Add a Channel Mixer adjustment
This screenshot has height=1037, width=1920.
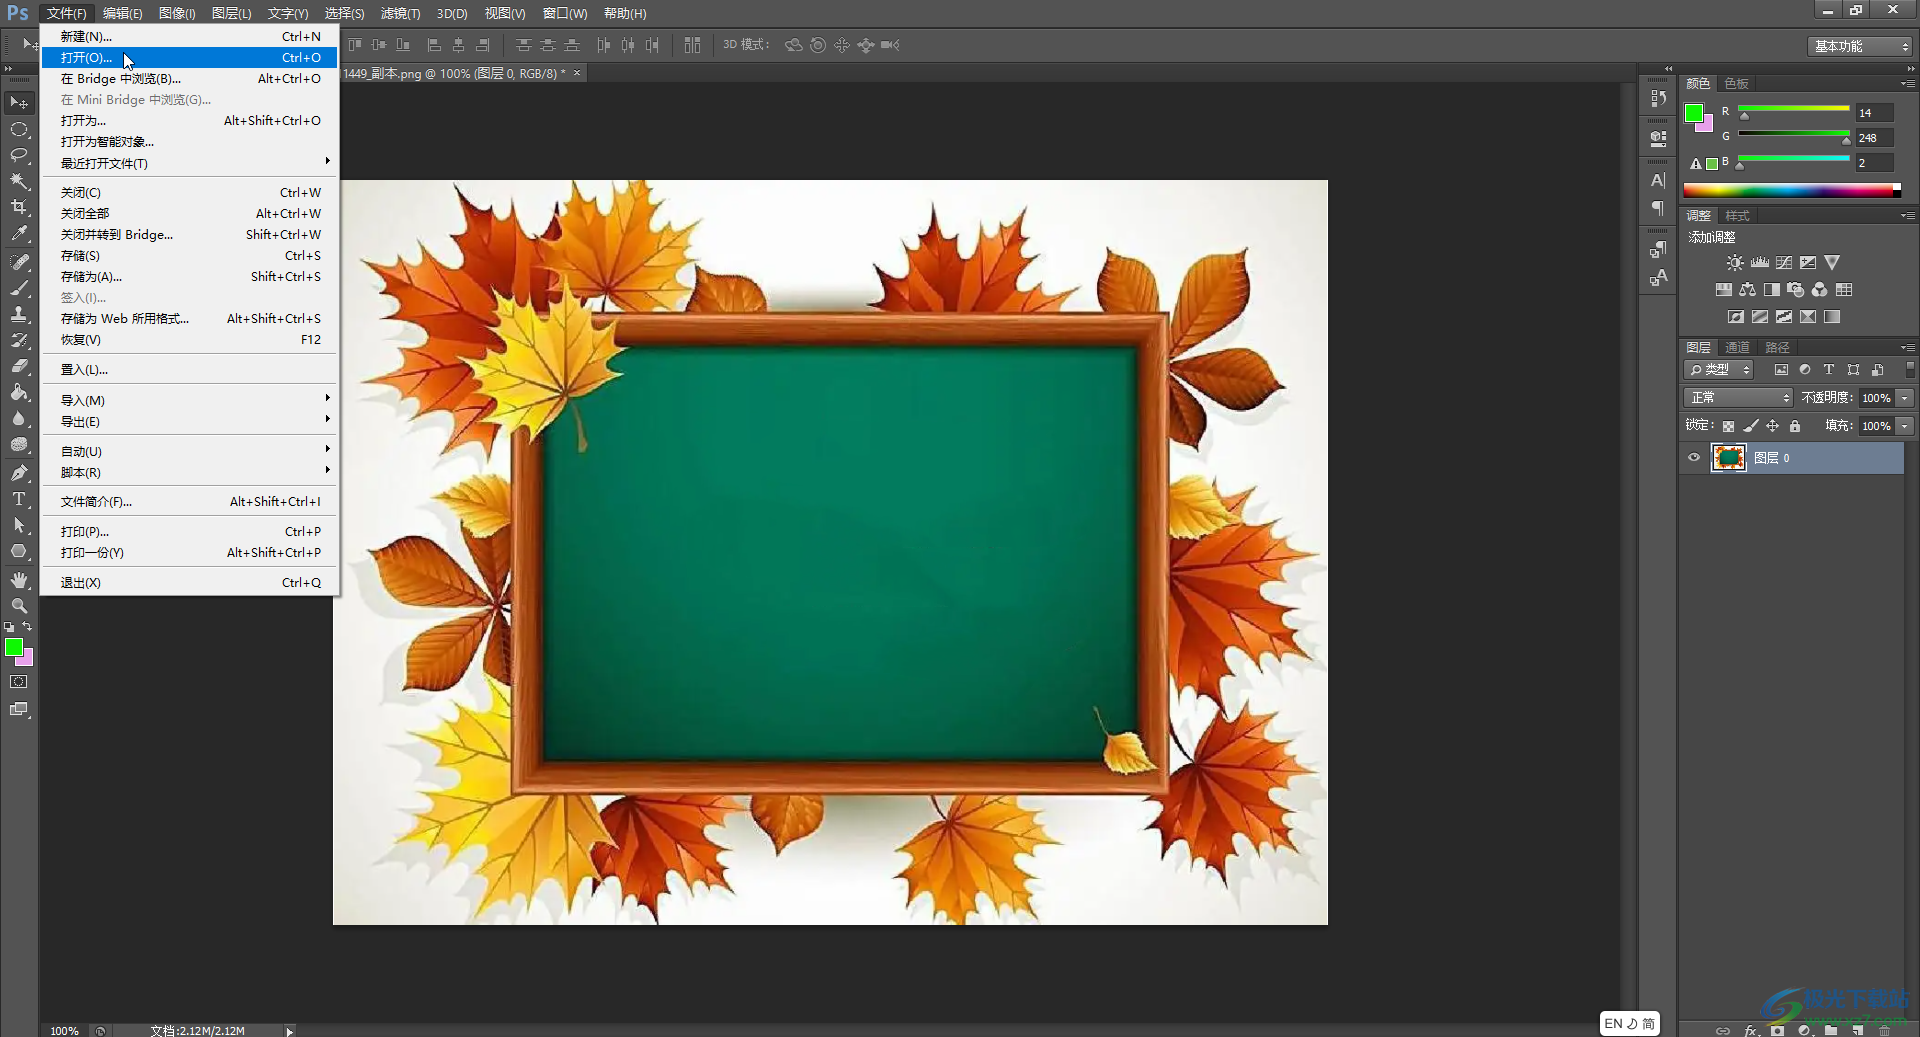pos(1819,290)
